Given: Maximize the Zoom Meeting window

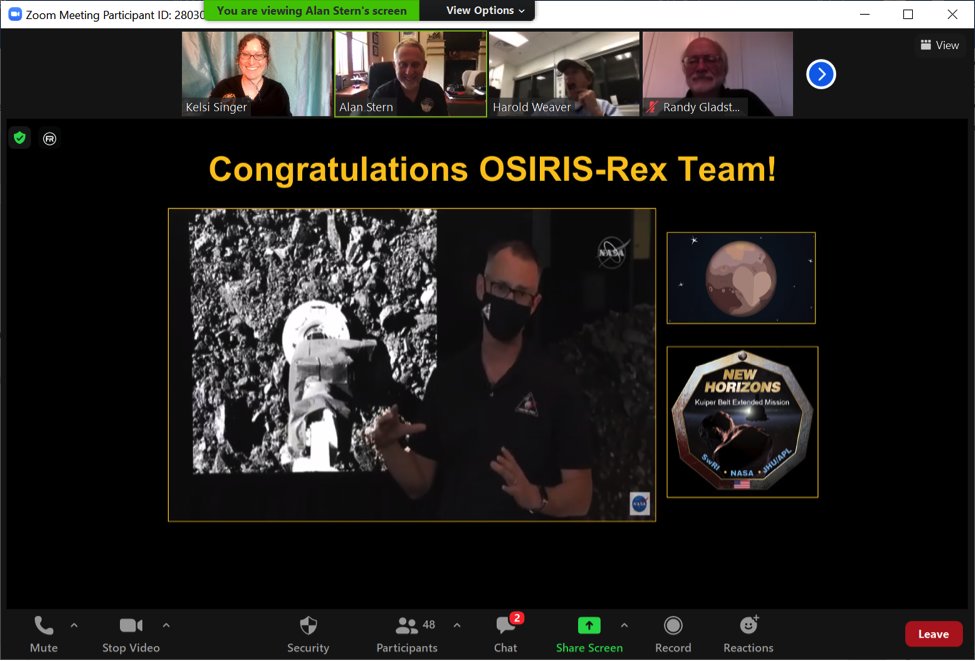Looking at the screenshot, I should coord(908,14).
